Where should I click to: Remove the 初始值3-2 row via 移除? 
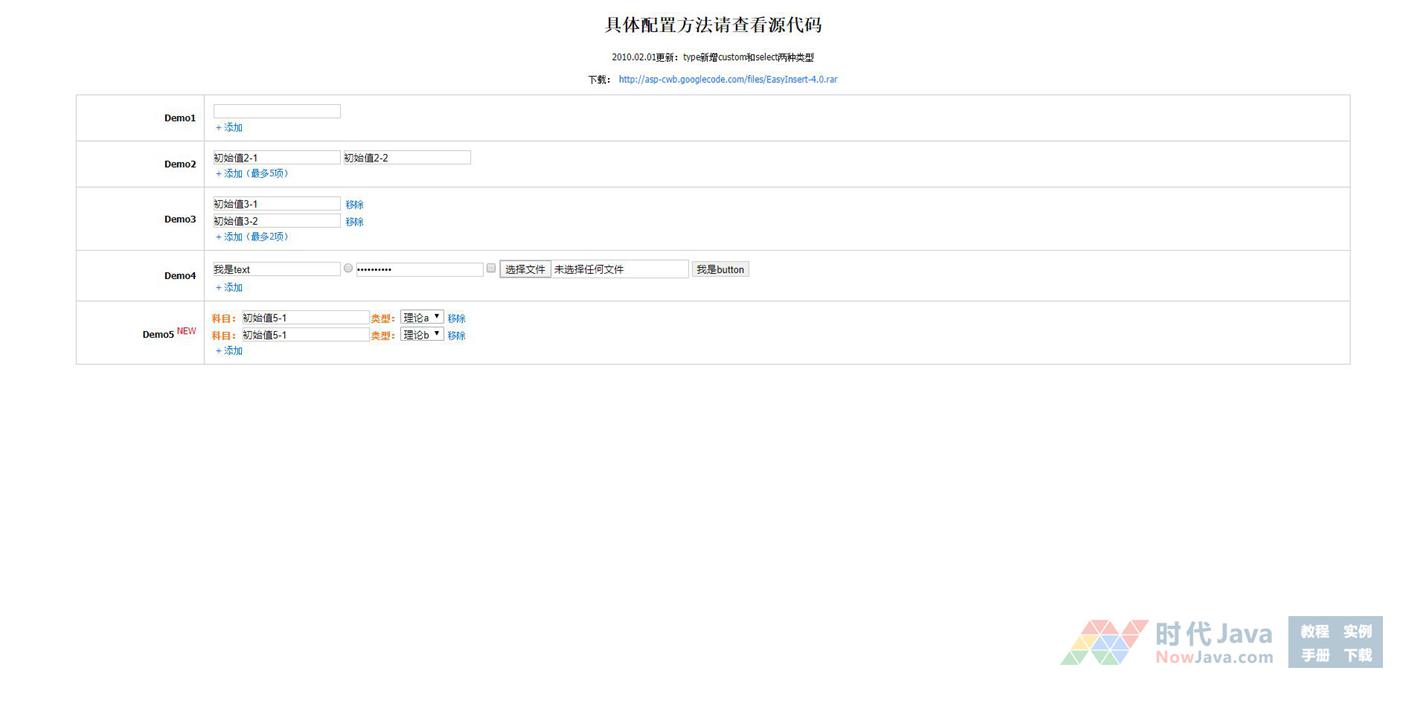coord(355,222)
